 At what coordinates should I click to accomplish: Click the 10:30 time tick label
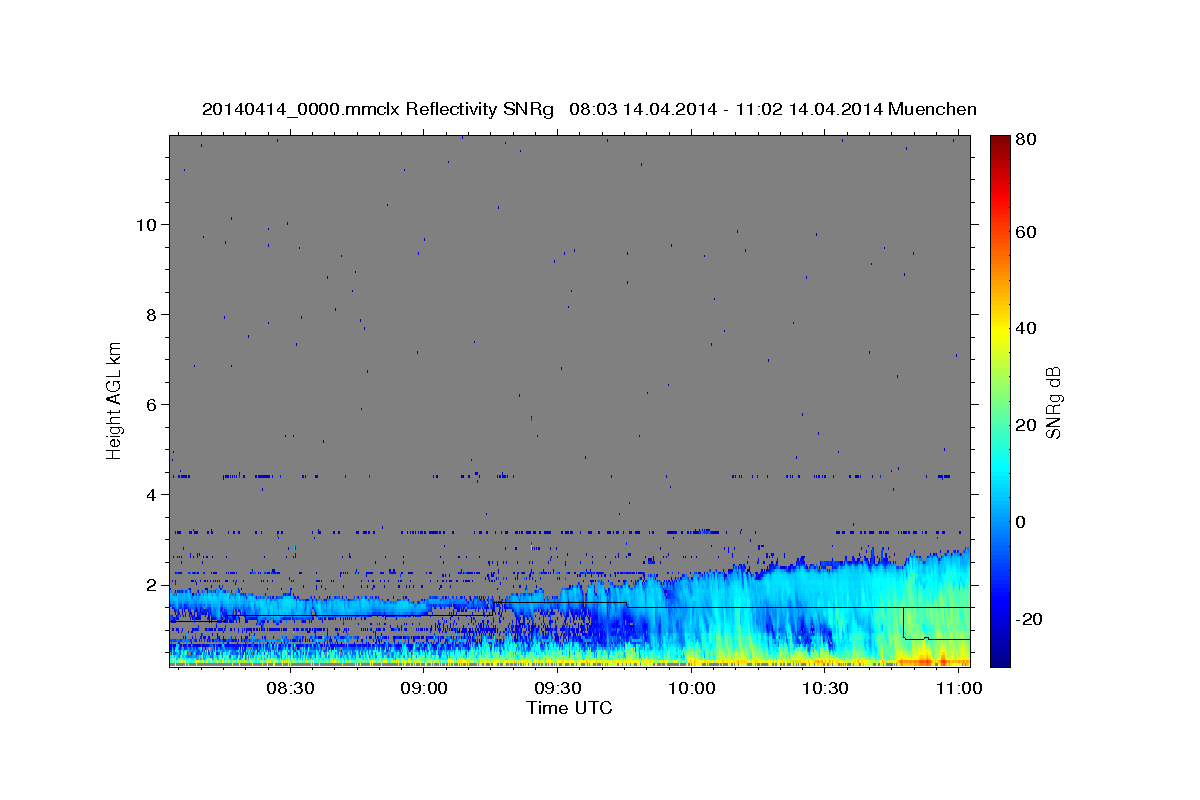coord(826,689)
